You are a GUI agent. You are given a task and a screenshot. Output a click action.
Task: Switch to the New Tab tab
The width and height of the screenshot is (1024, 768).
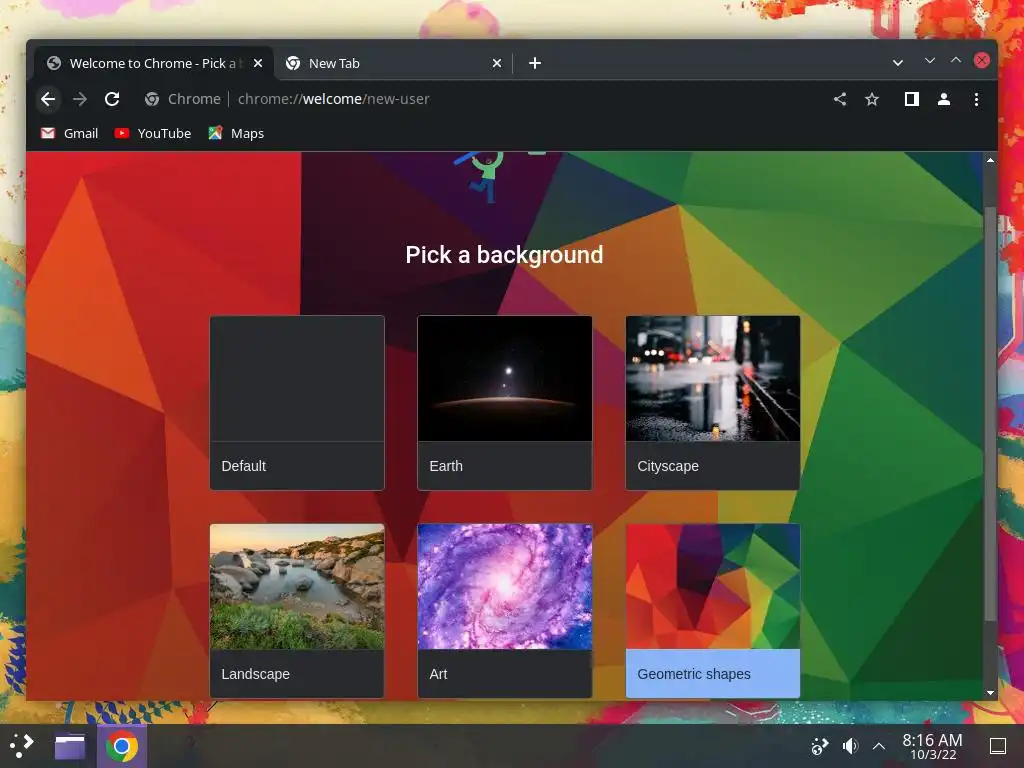393,63
